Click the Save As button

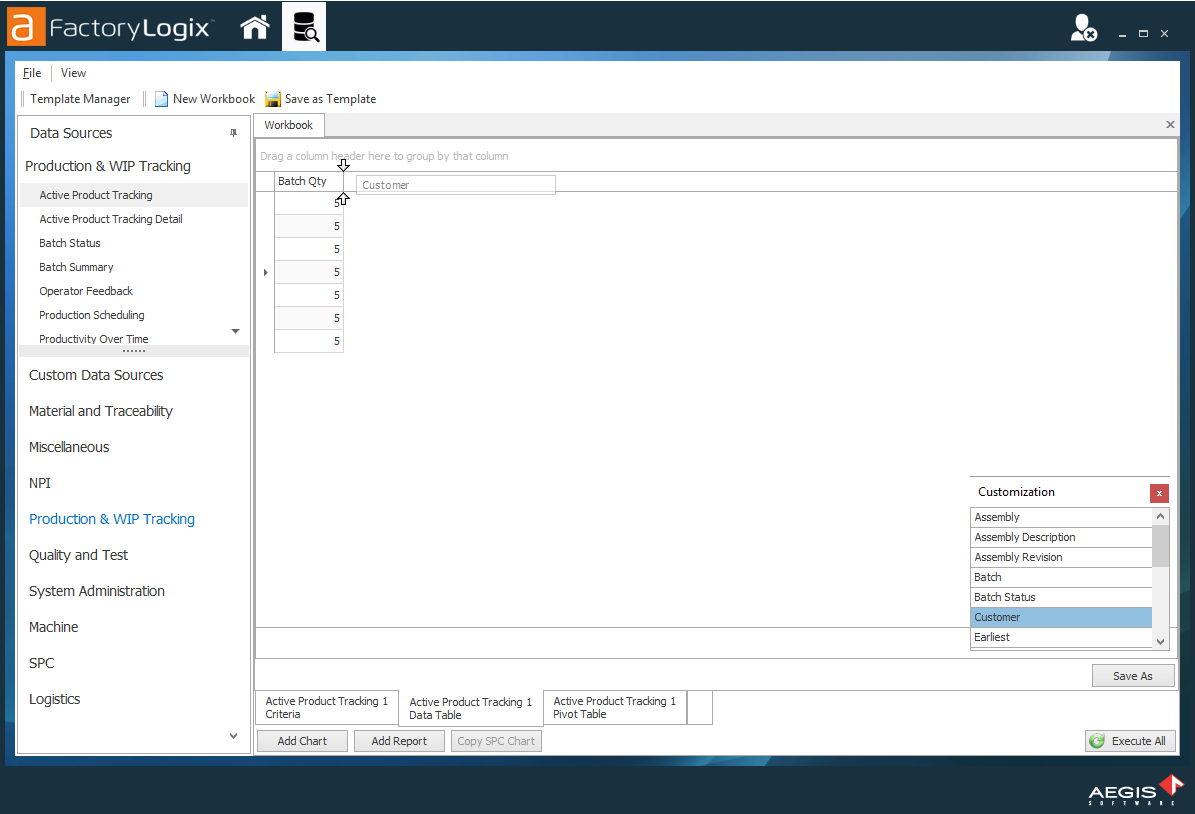[x=1132, y=675]
